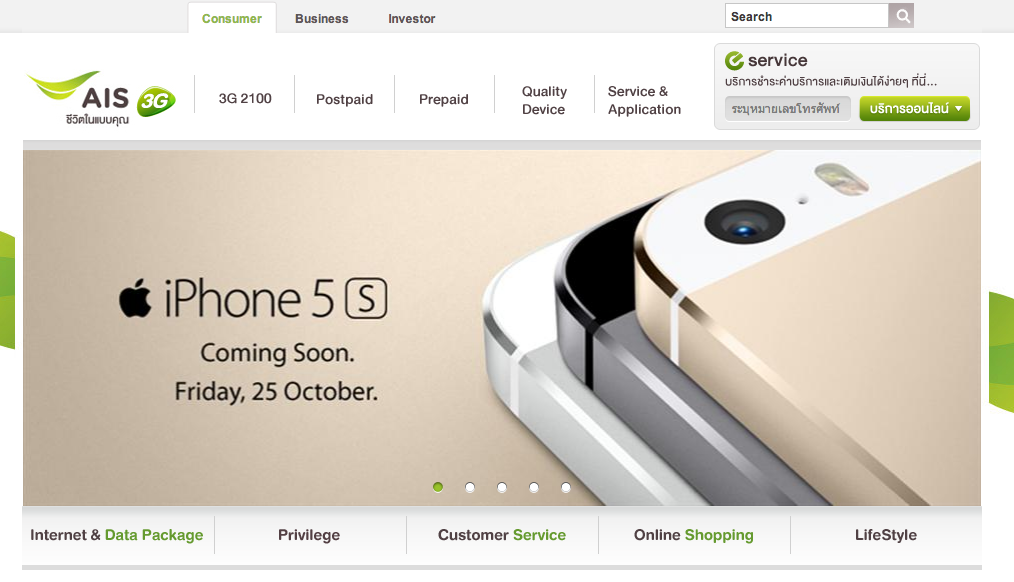1014x582 pixels.
Task: Expand the Service & Application menu
Action: (x=644, y=100)
